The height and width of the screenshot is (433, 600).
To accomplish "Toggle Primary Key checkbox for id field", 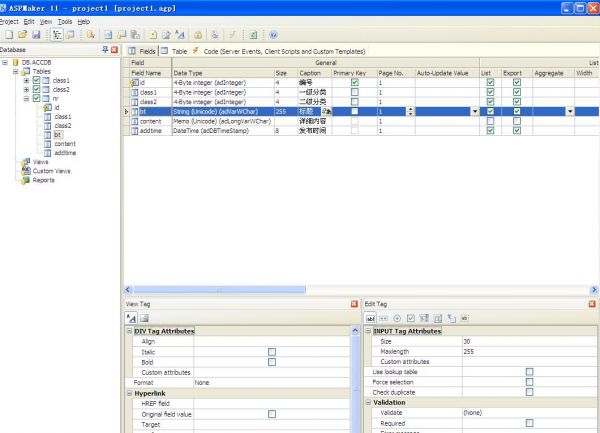I will pyautogui.click(x=355, y=82).
